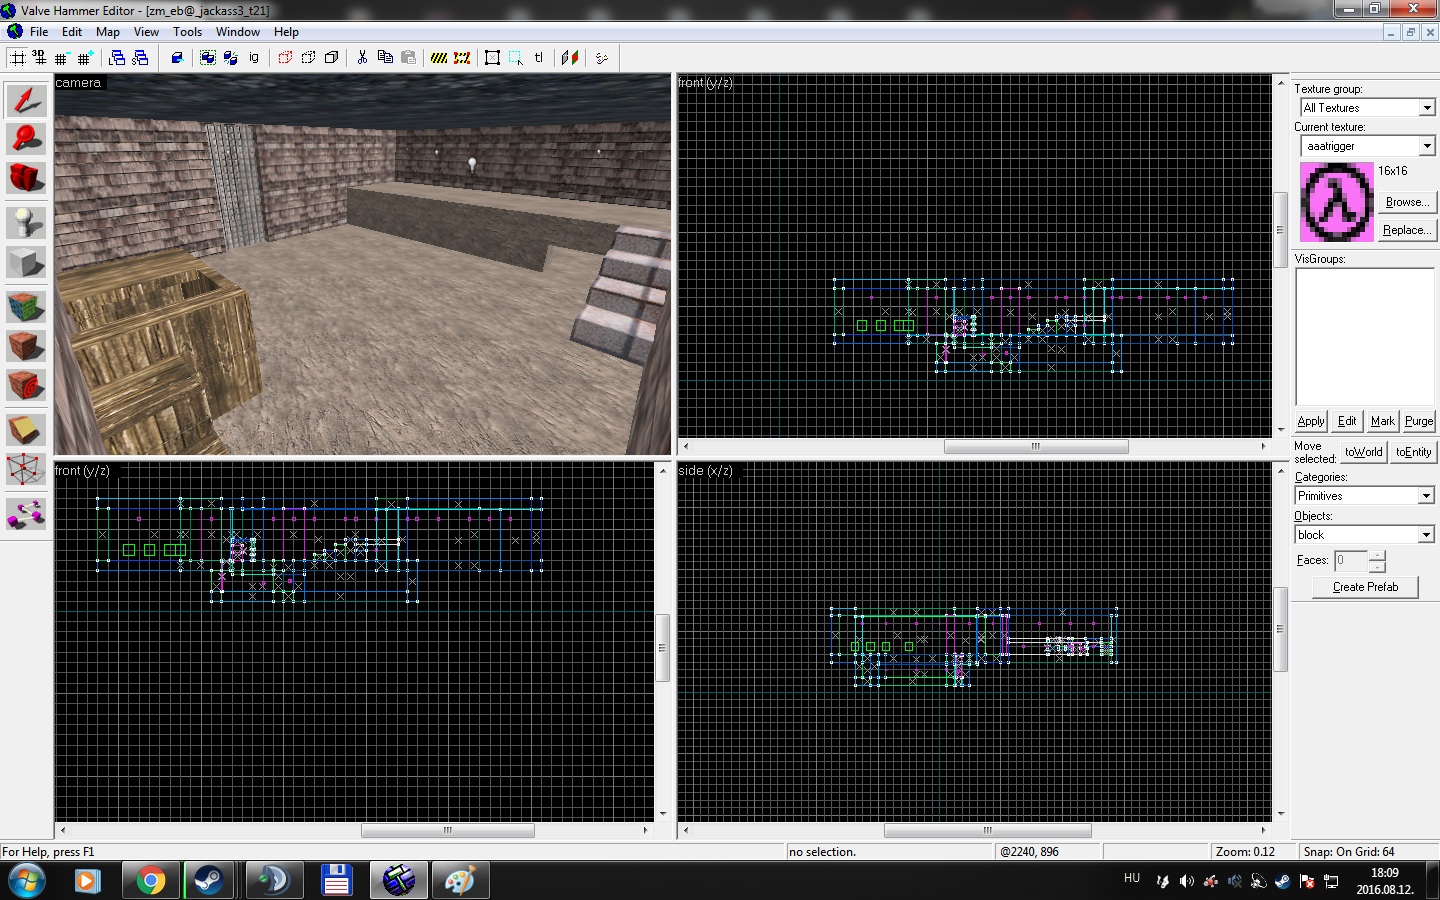The width and height of the screenshot is (1440, 900).
Task: Open the Window menu
Action: pos(238,32)
